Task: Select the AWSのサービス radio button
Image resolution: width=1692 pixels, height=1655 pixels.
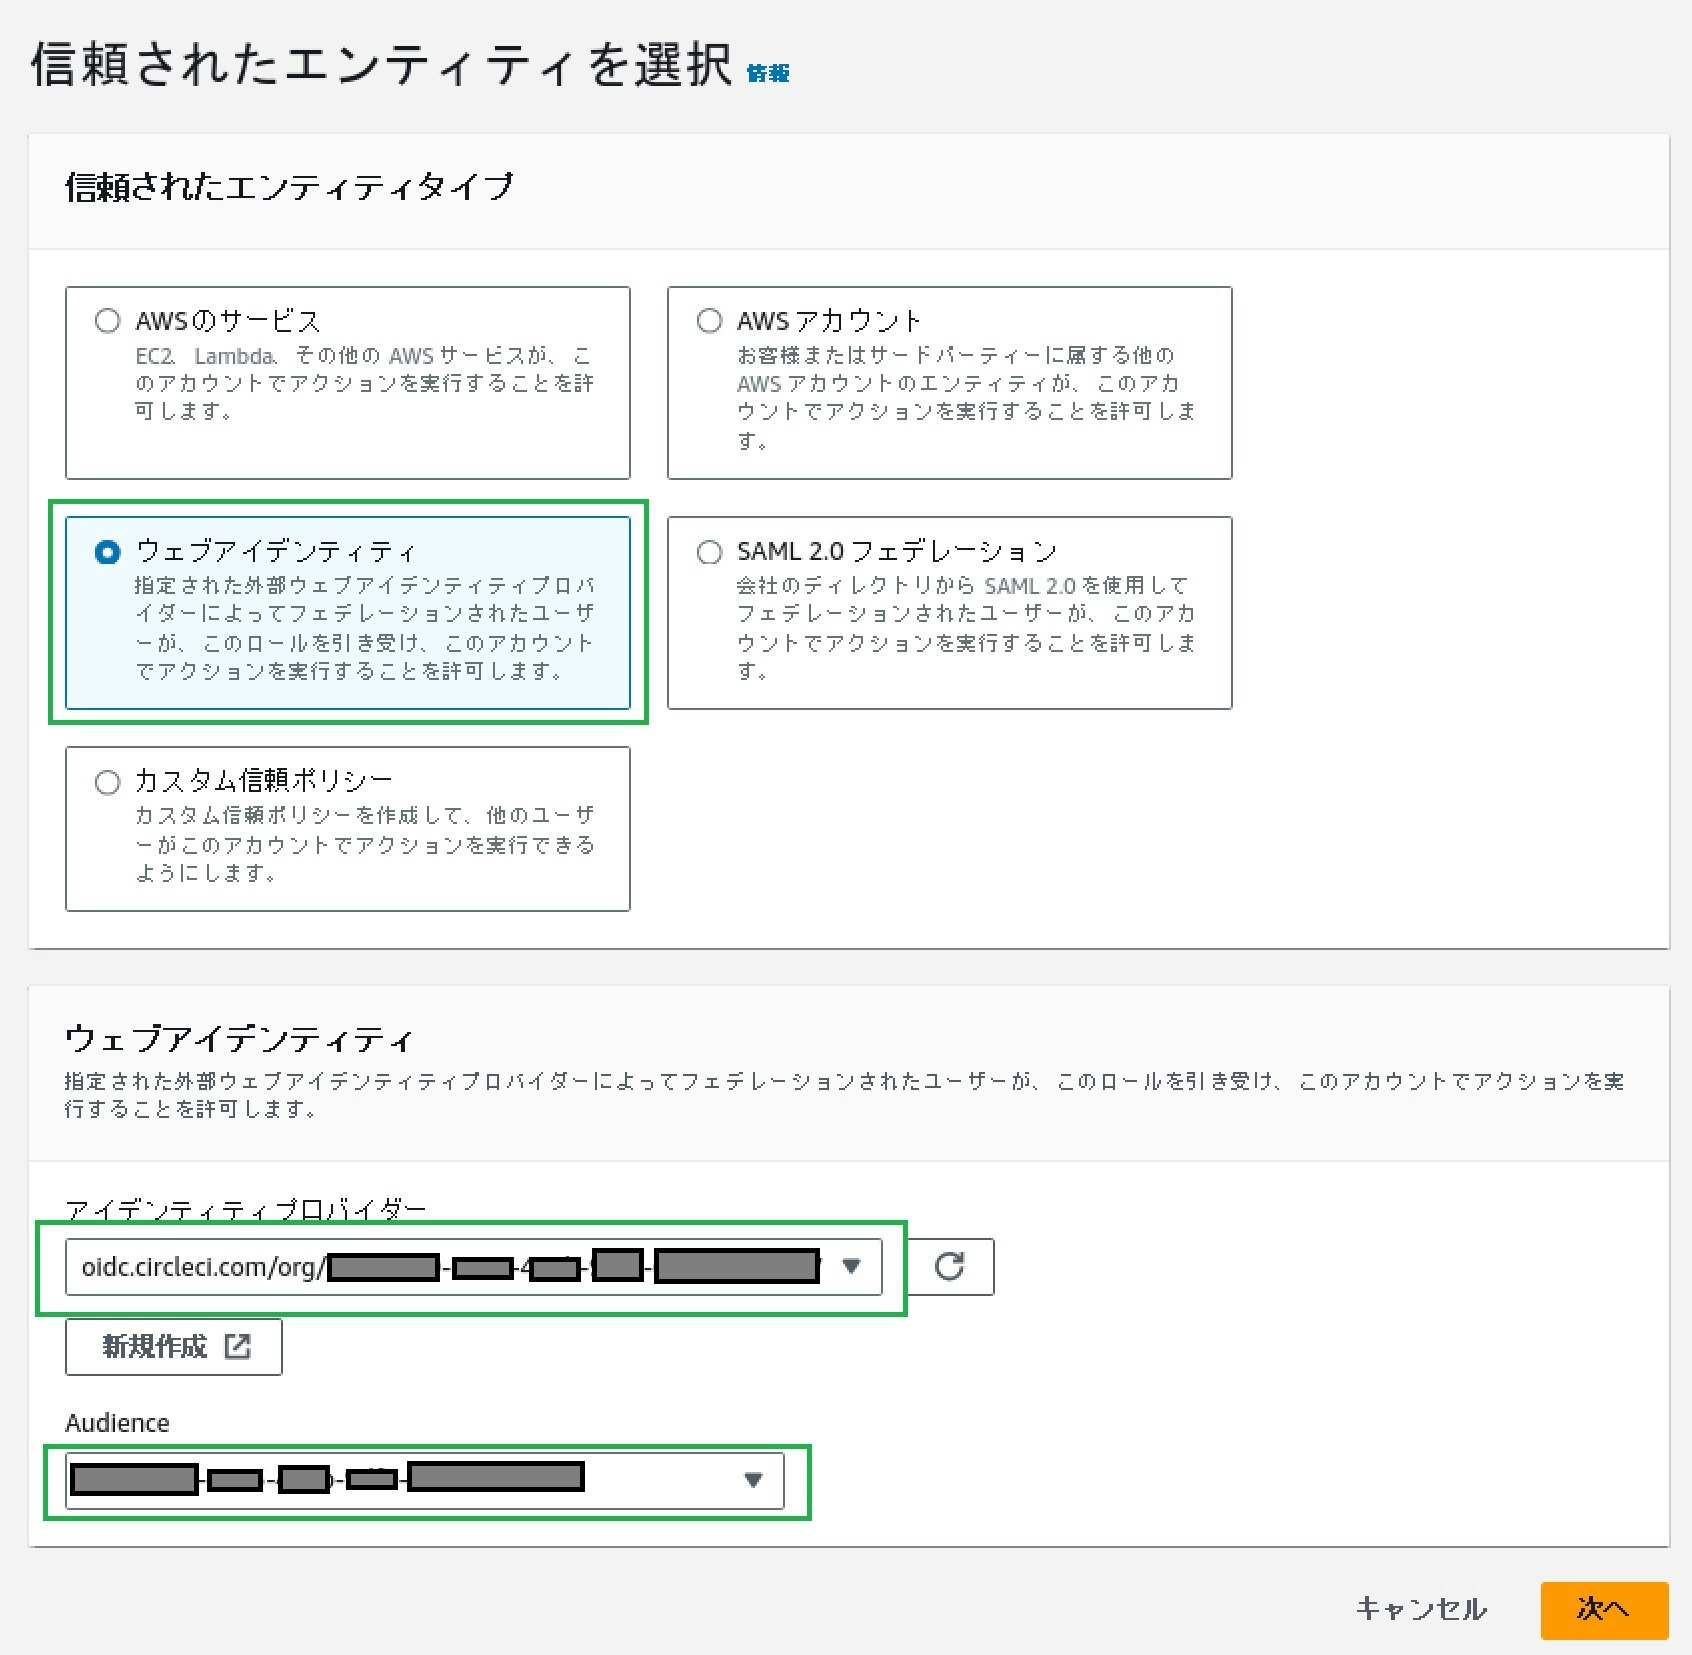Action: (x=107, y=321)
